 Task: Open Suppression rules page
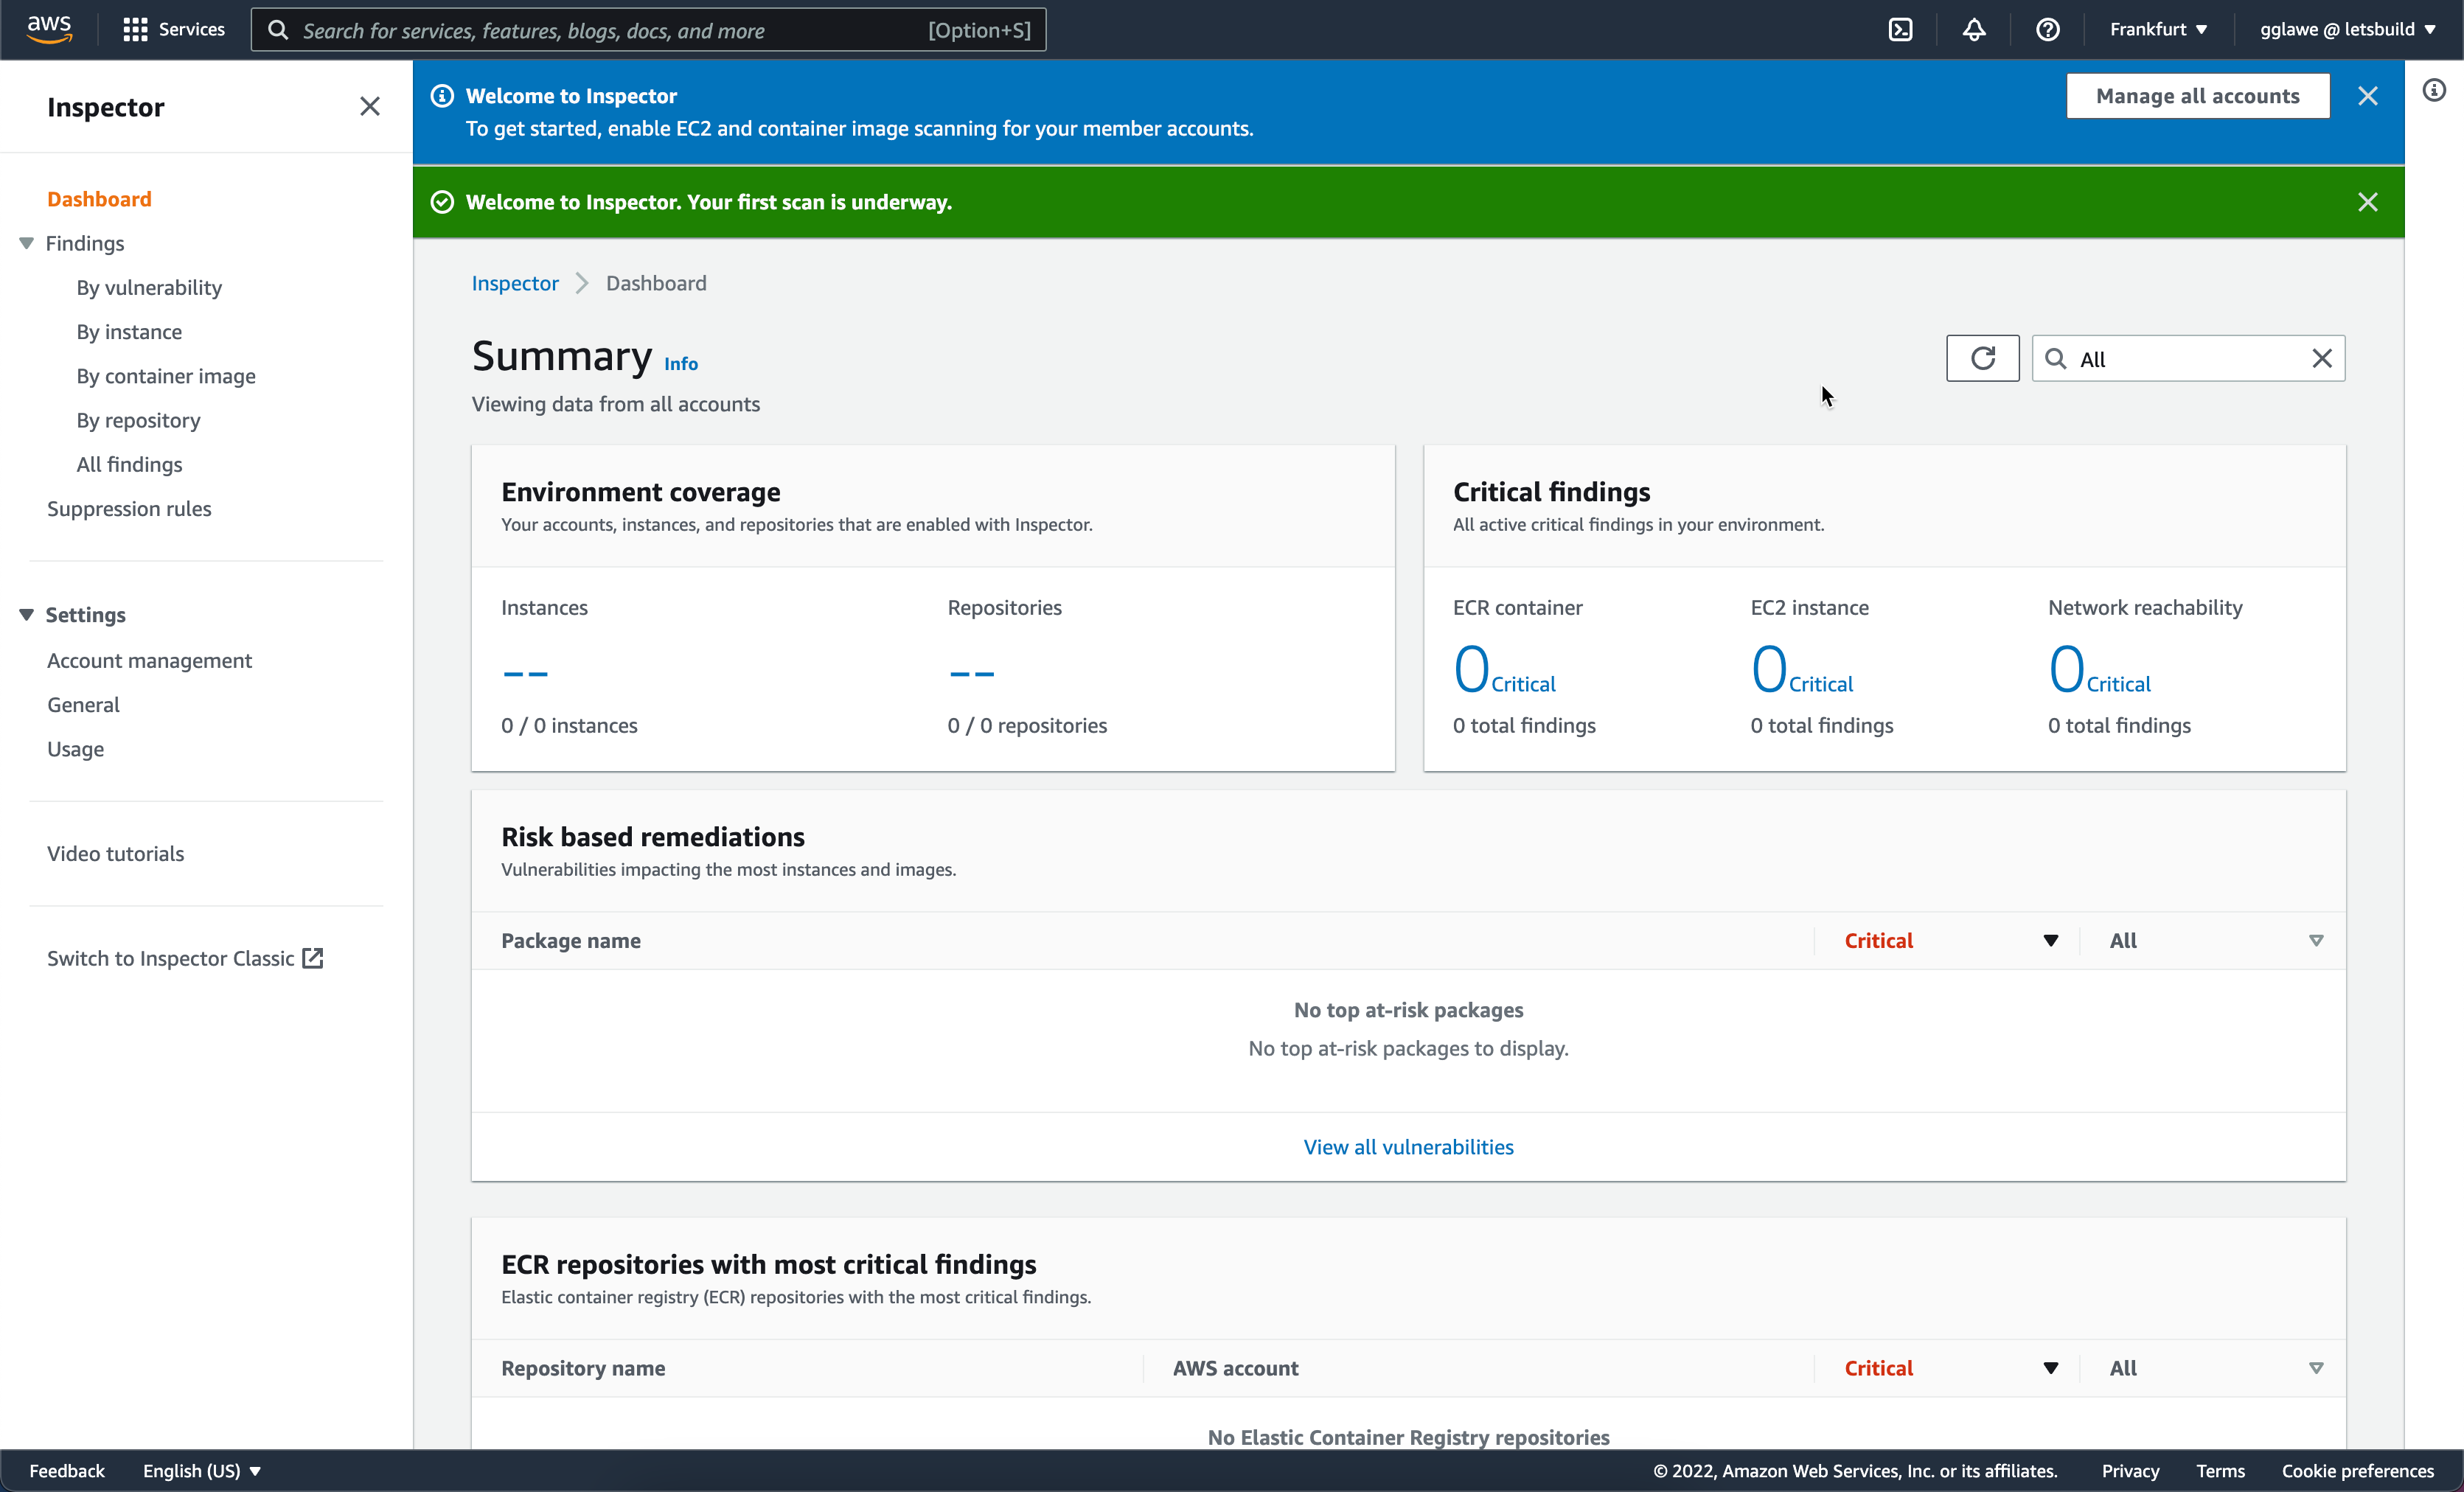click(129, 508)
